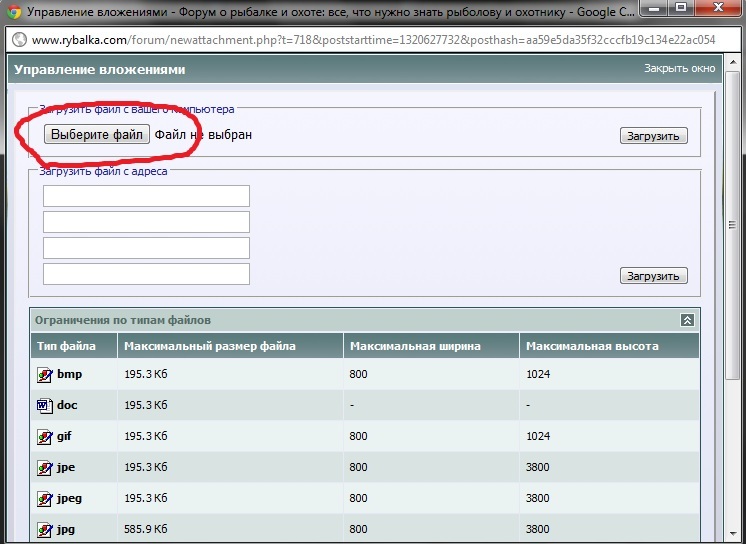This screenshot has width=746, height=544.
Task: Click the jpeg file type icon
Action: tap(44, 499)
